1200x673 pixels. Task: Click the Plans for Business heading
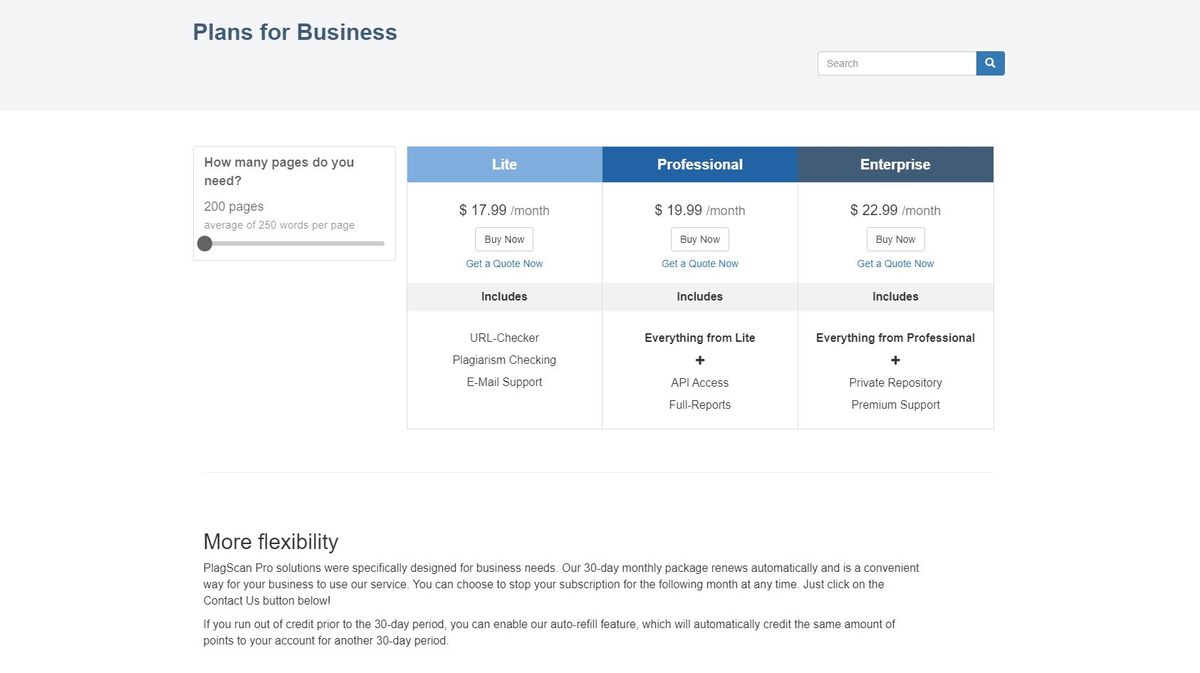pos(295,32)
